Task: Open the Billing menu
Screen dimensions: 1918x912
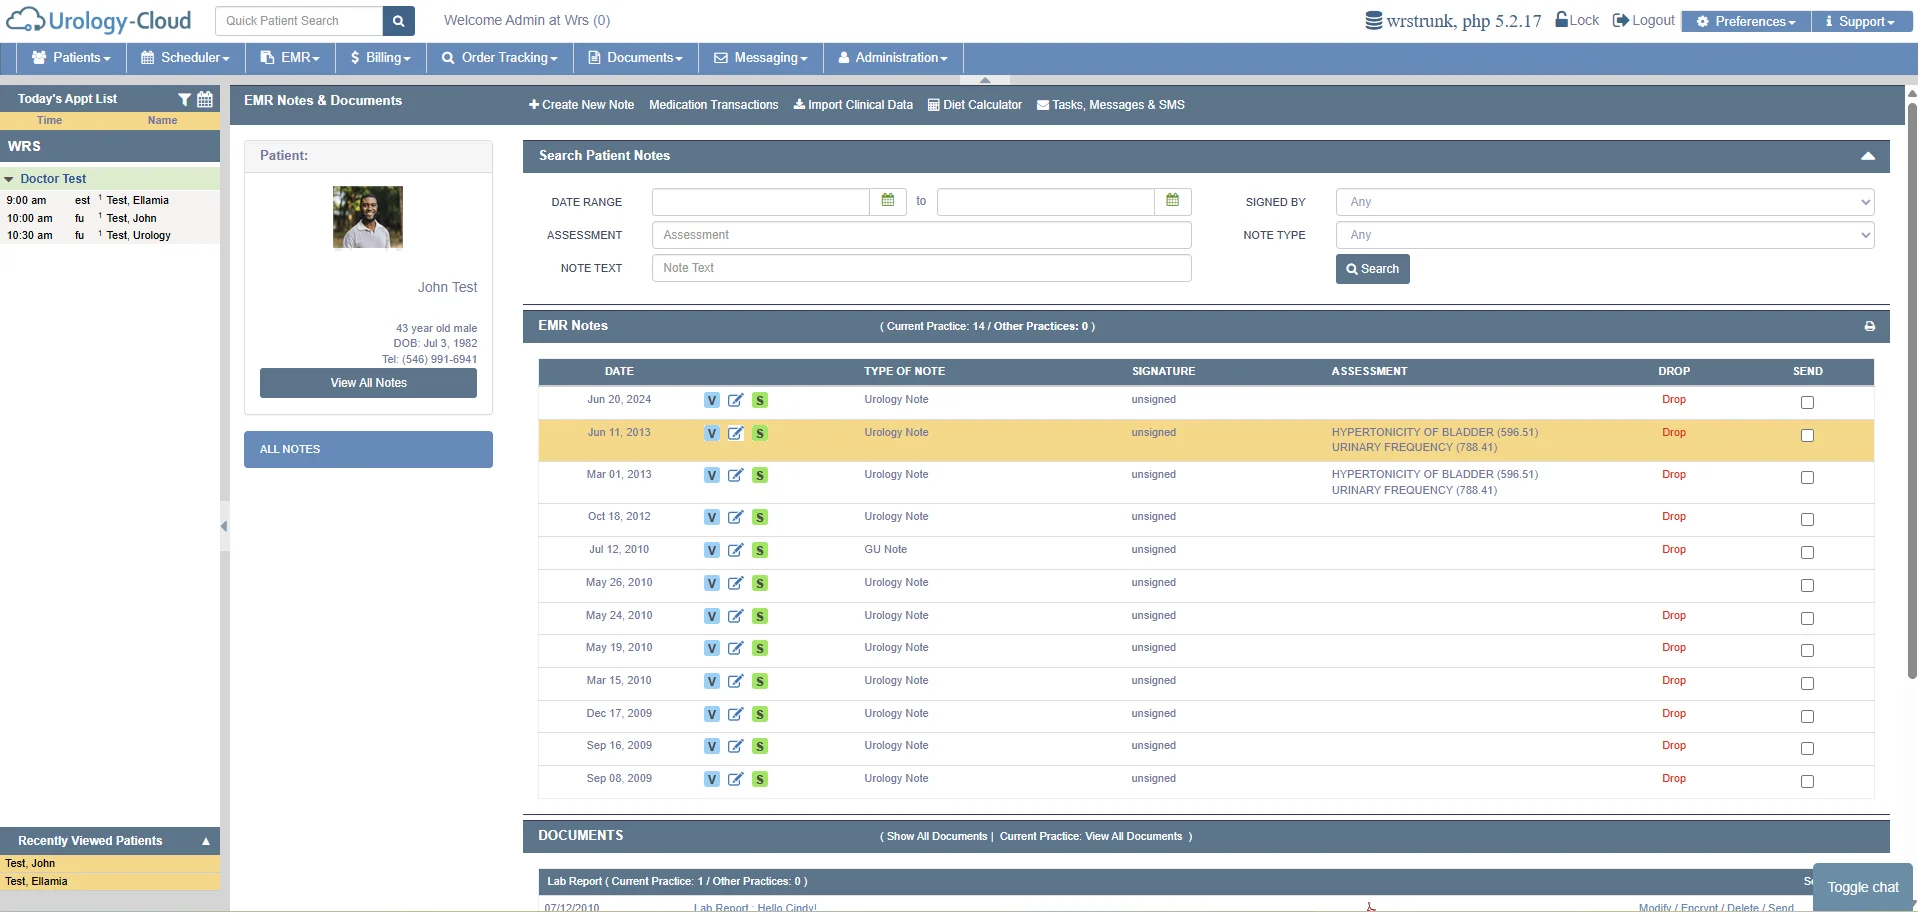Action: tap(380, 58)
